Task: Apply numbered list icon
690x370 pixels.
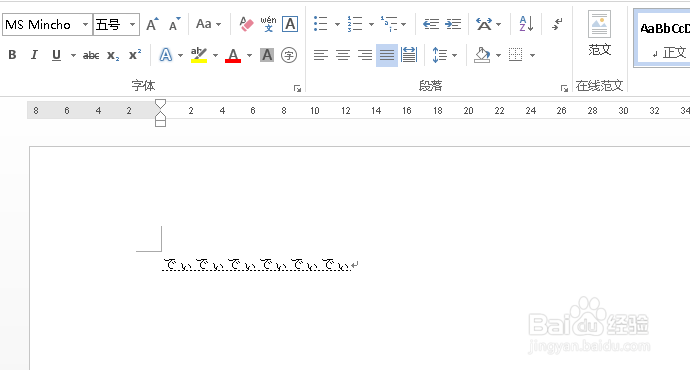Action: 355,24
